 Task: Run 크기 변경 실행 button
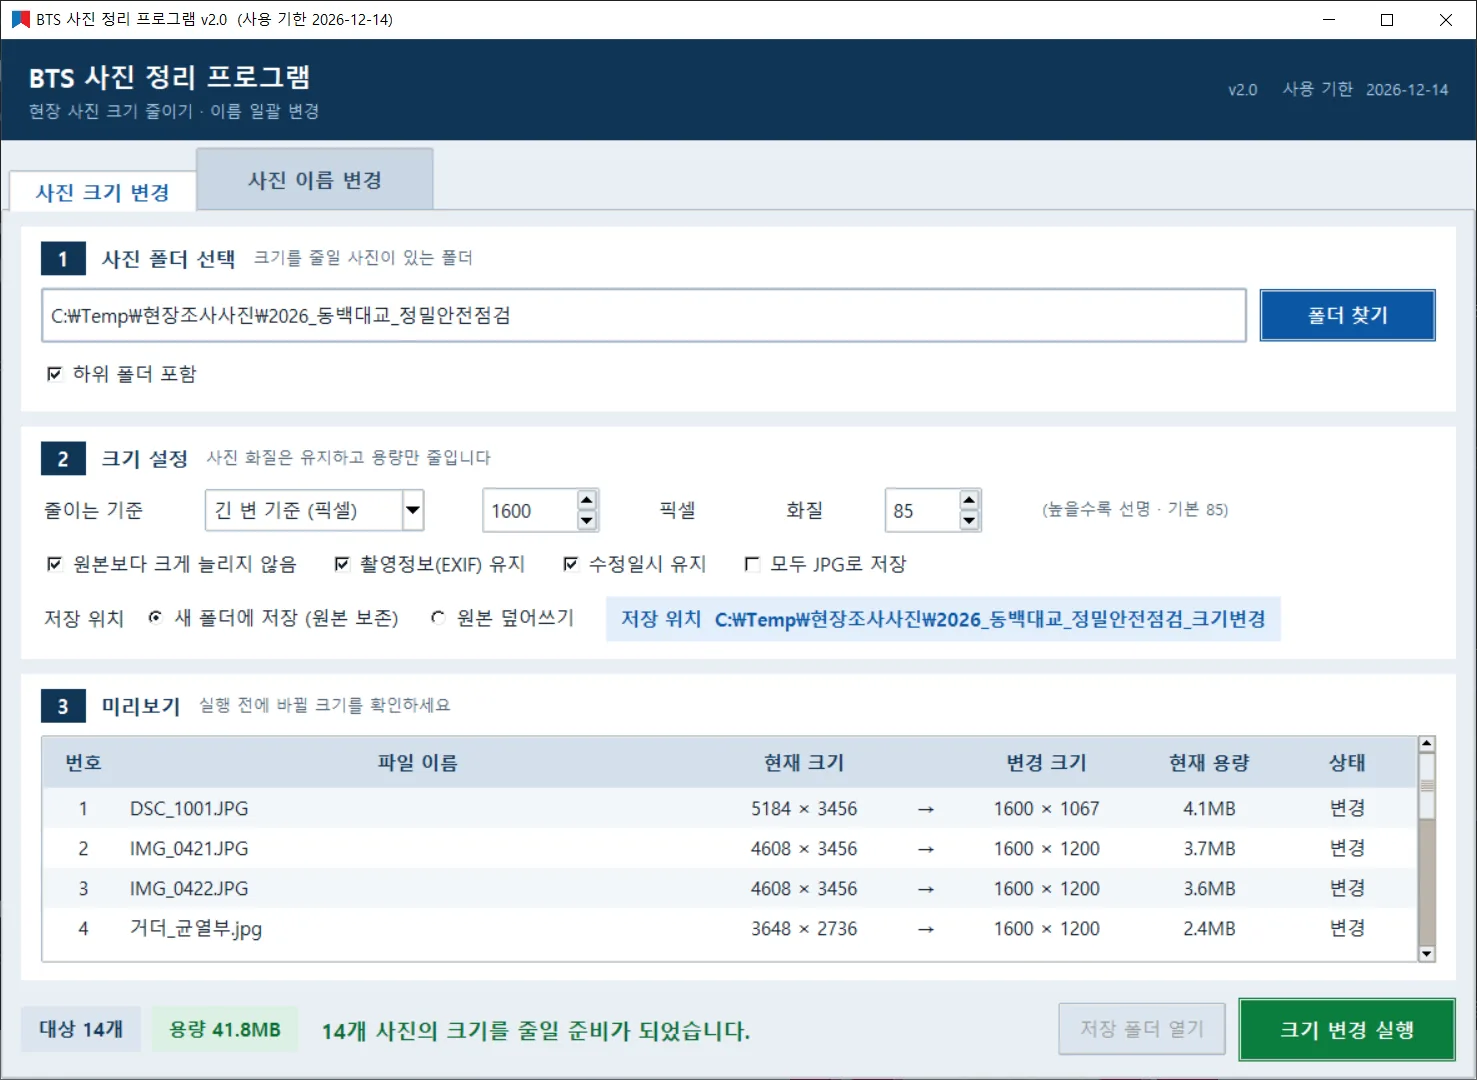1347,1029
